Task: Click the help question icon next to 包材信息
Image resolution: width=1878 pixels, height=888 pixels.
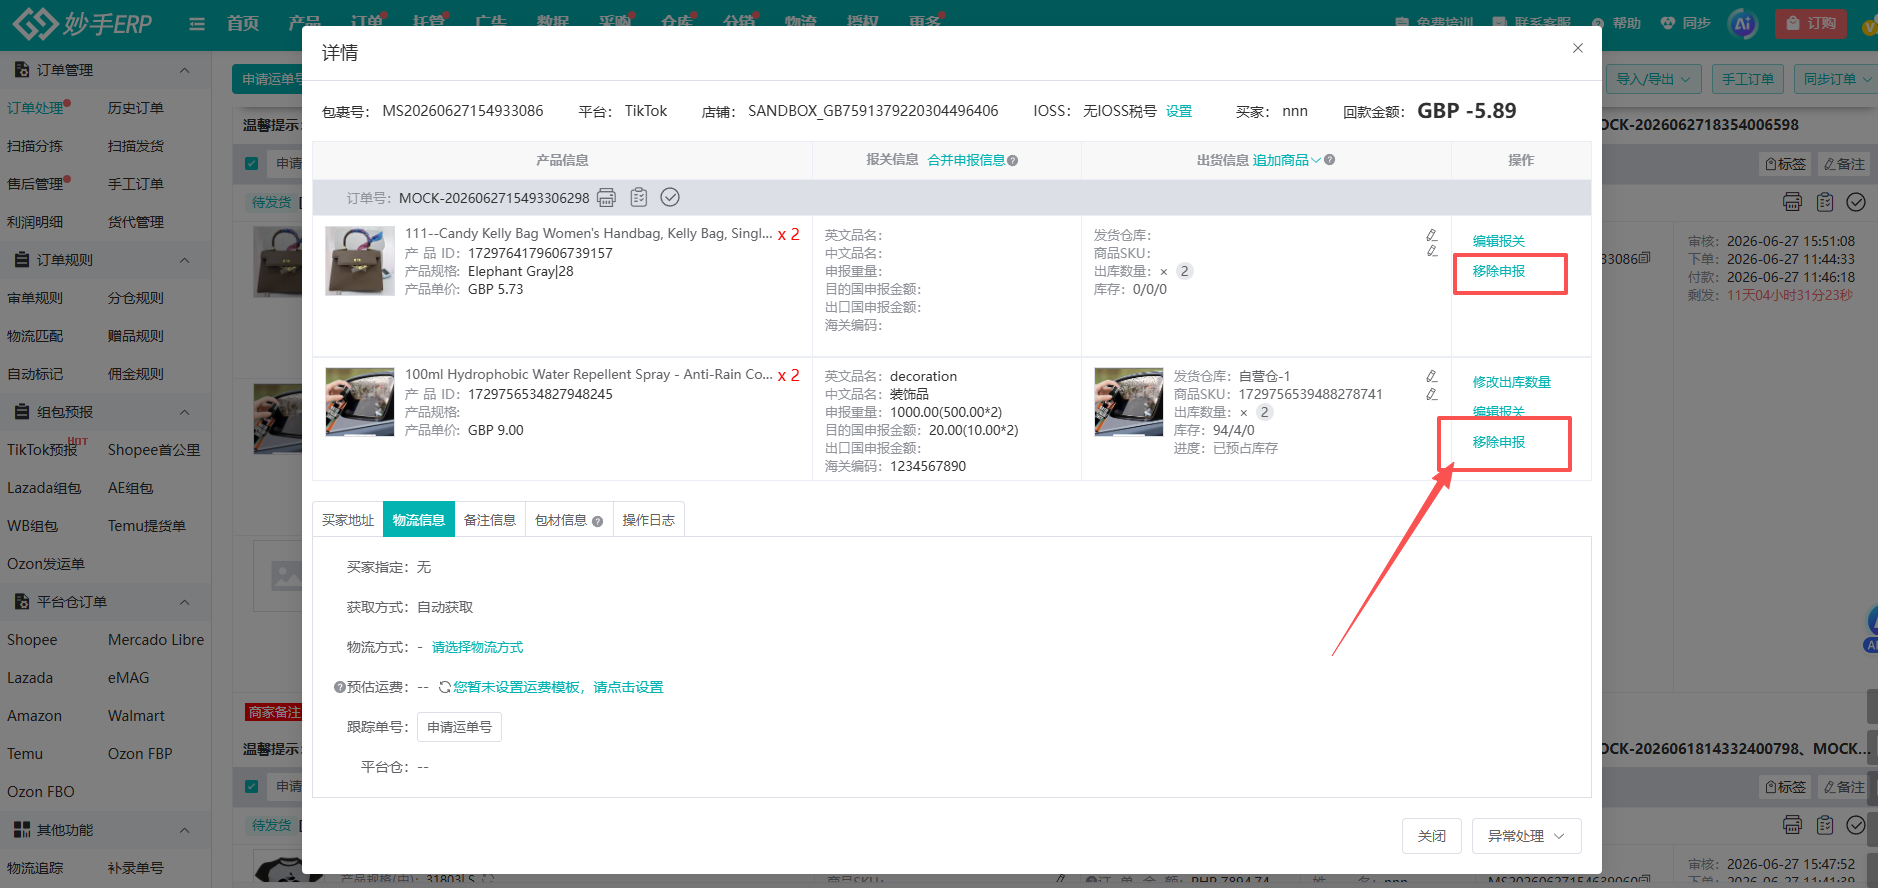Action: click(x=597, y=521)
